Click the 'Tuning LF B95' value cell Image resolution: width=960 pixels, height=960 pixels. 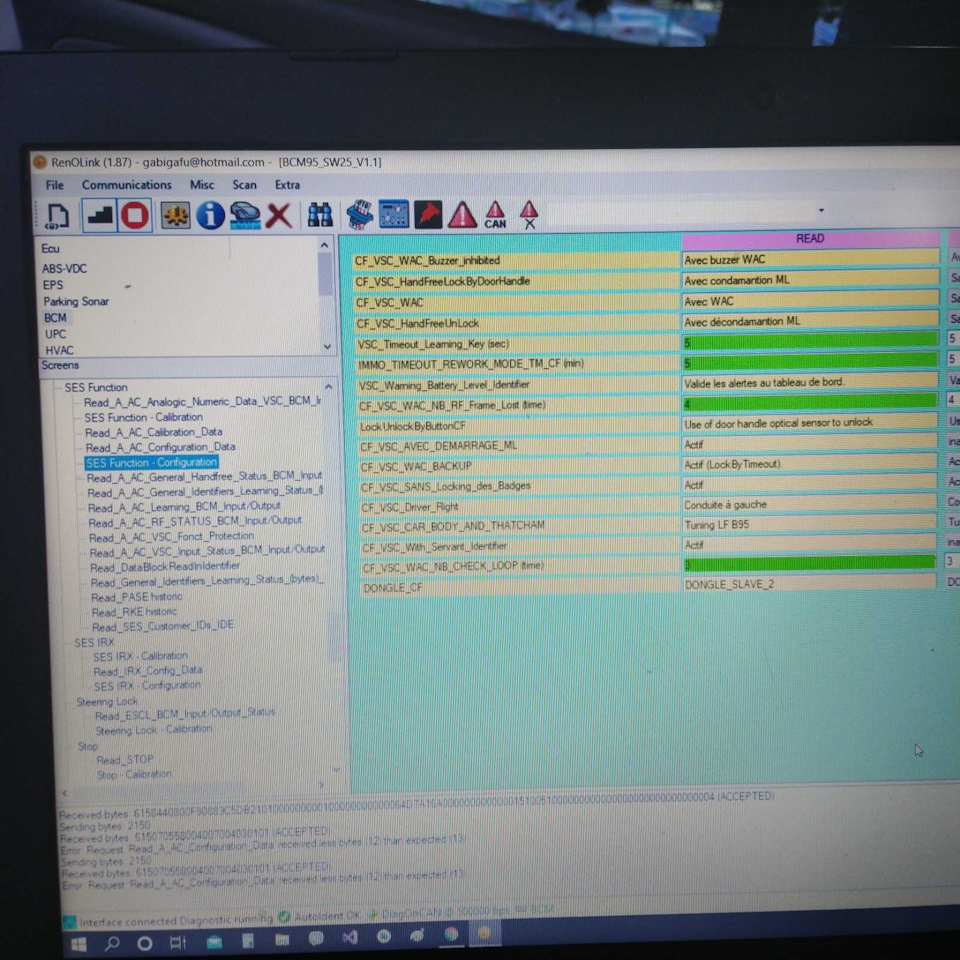(x=809, y=525)
